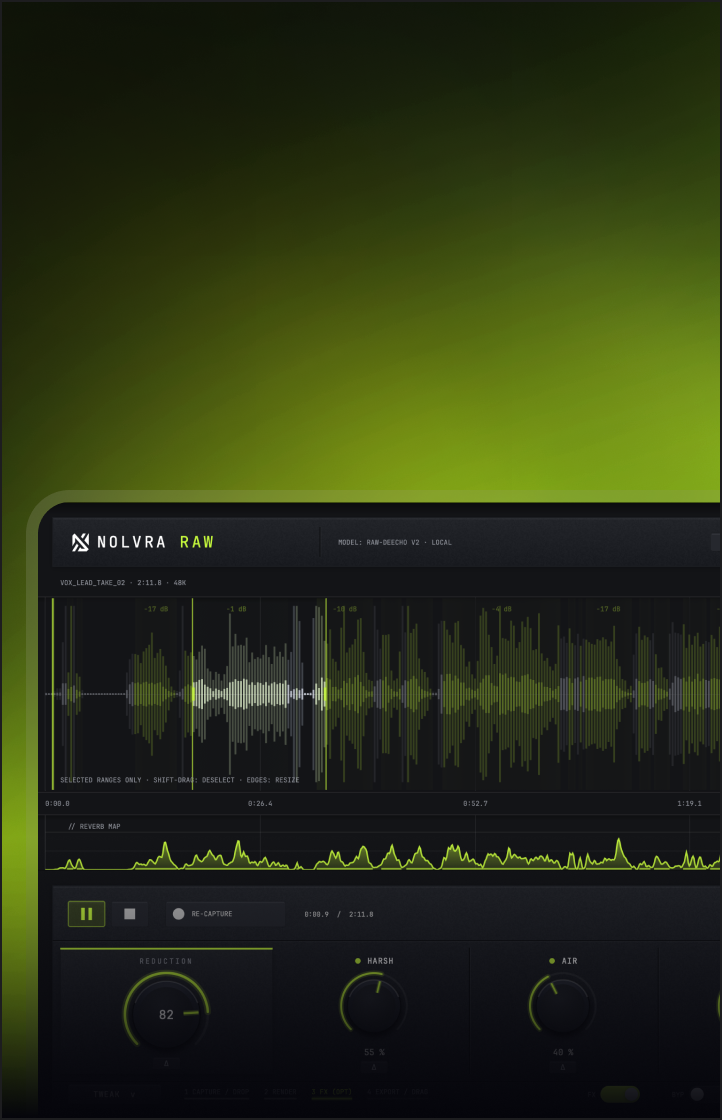
Task: Toggle the HARSH green enable dot
Action: click(358, 961)
